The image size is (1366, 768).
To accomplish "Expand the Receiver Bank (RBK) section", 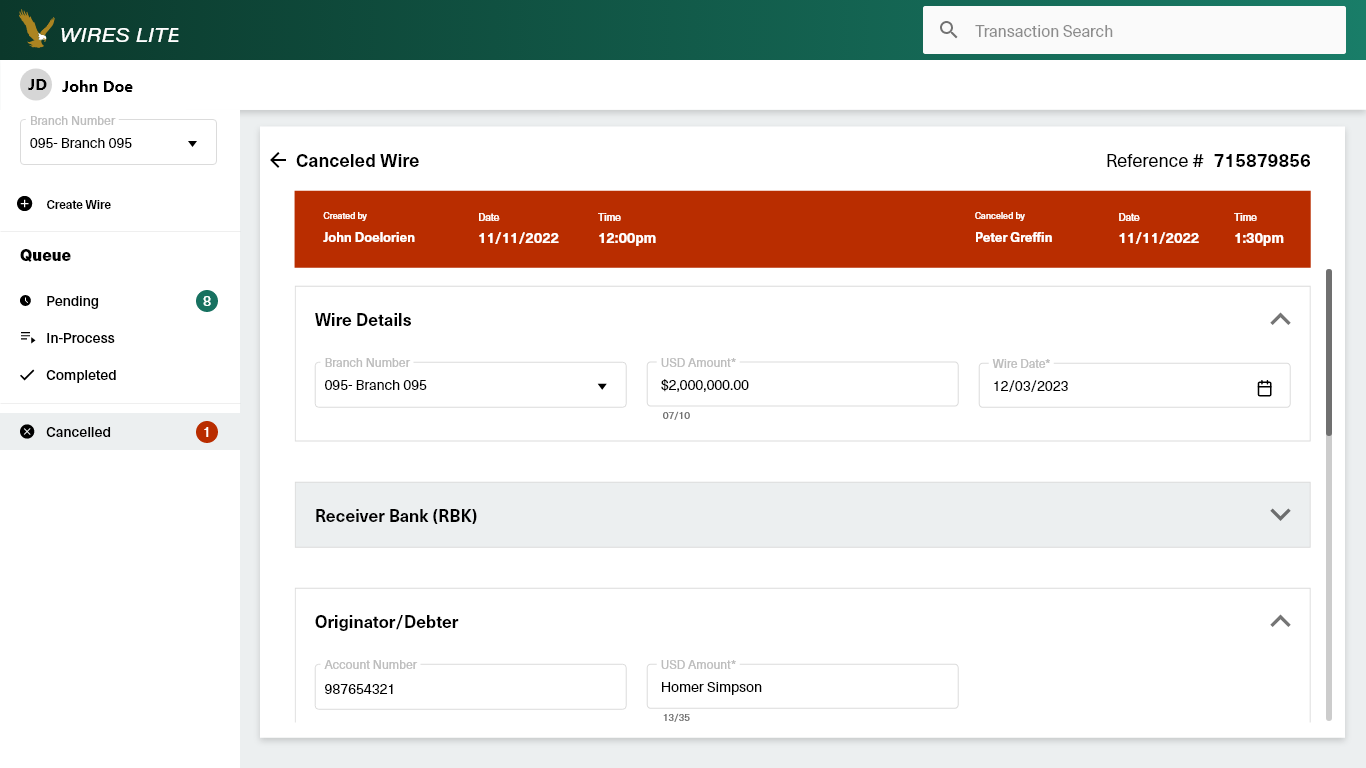I will tap(1280, 515).
